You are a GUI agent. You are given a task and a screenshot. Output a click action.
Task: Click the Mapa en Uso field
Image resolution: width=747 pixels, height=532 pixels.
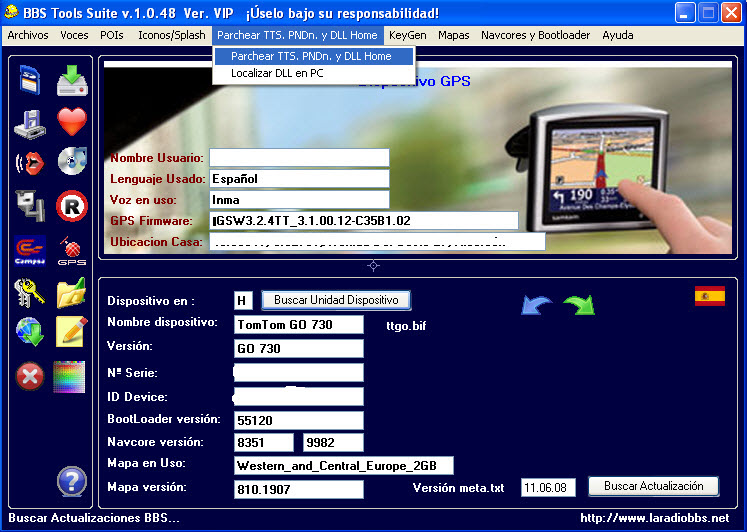(x=343, y=466)
